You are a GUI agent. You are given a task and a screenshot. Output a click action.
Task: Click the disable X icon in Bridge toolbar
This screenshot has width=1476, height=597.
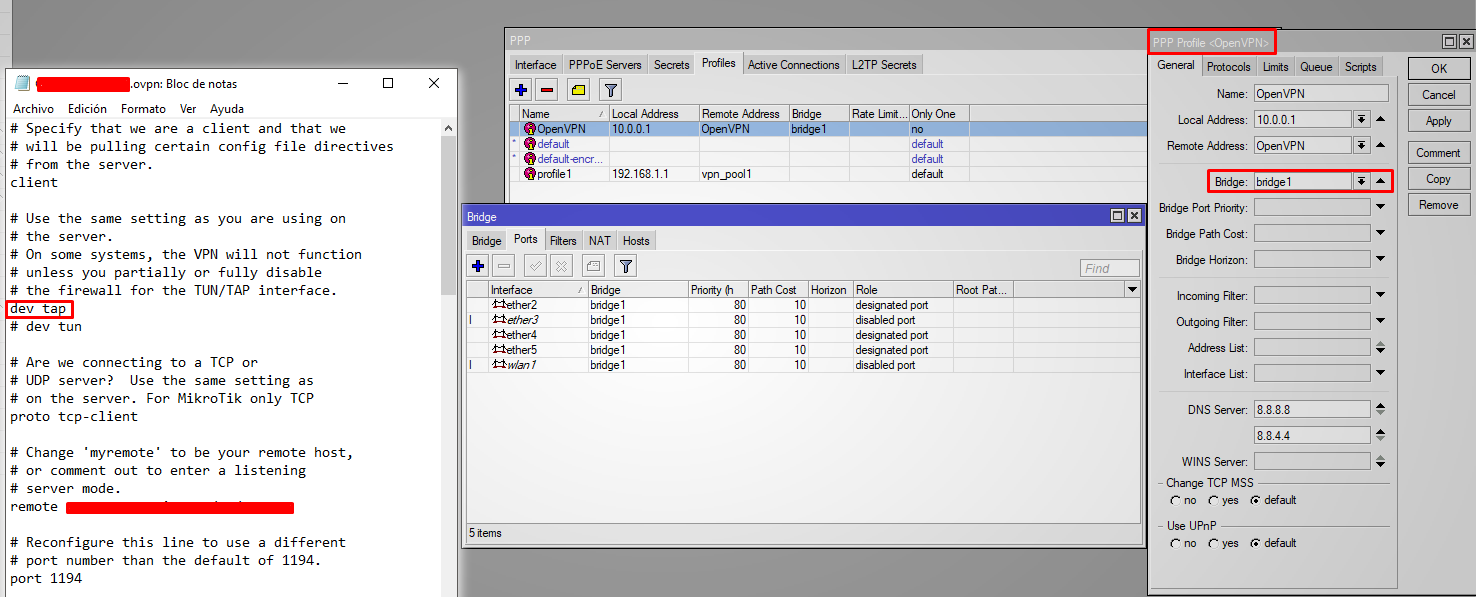(x=561, y=266)
